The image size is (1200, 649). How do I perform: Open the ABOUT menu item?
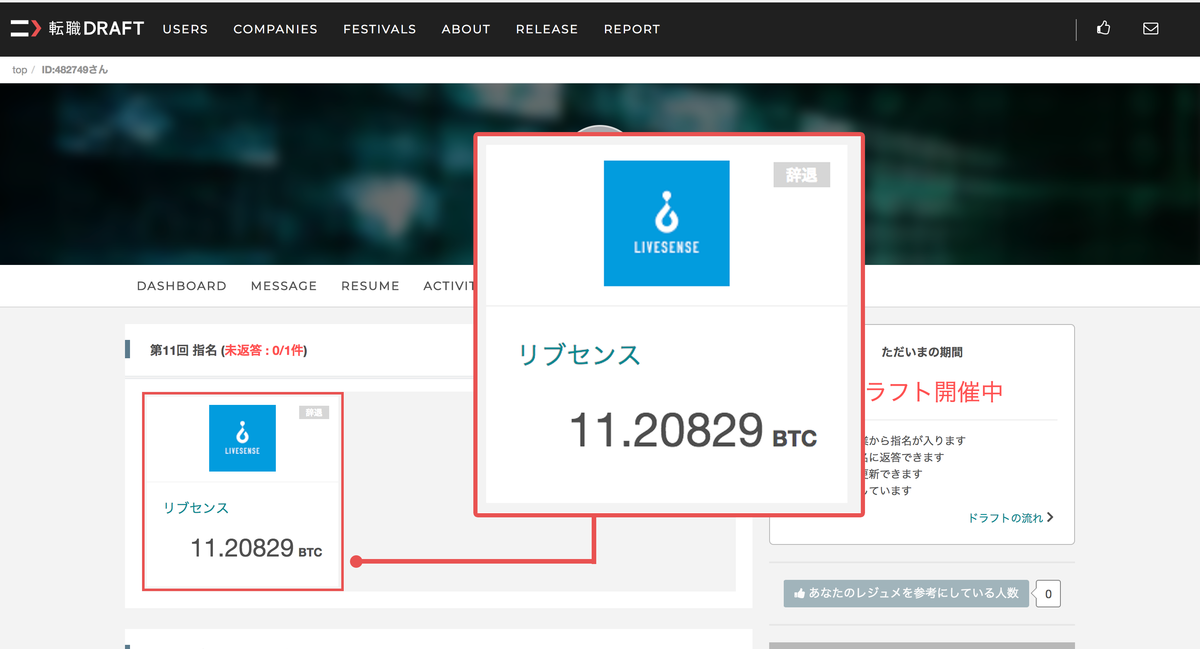[466, 29]
